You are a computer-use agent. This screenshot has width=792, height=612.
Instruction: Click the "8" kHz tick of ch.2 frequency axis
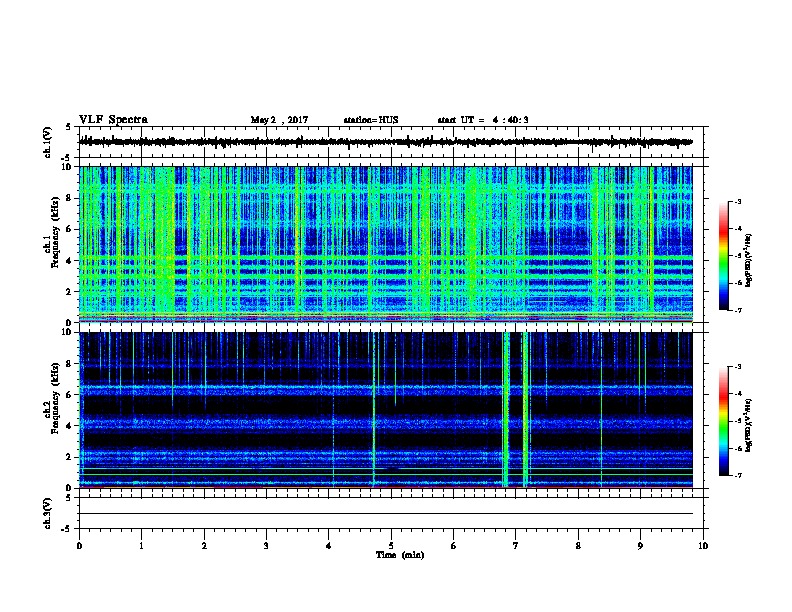(x=69, y=364)
